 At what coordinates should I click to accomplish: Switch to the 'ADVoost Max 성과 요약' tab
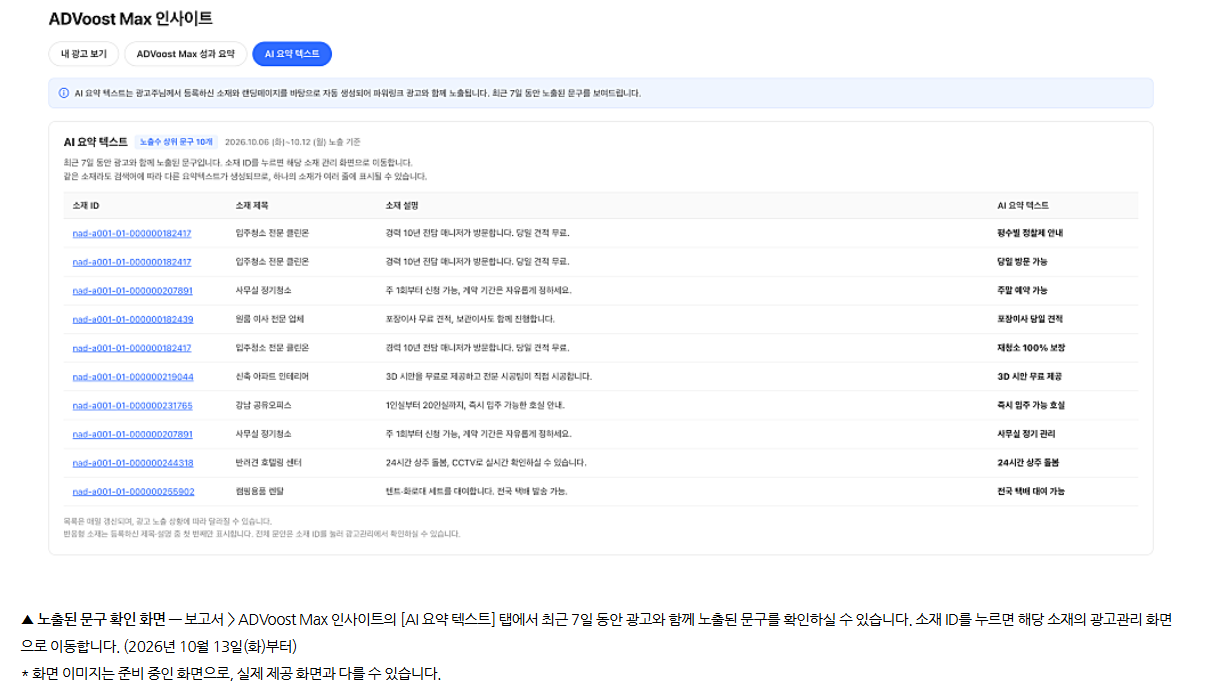coord(185,54)
